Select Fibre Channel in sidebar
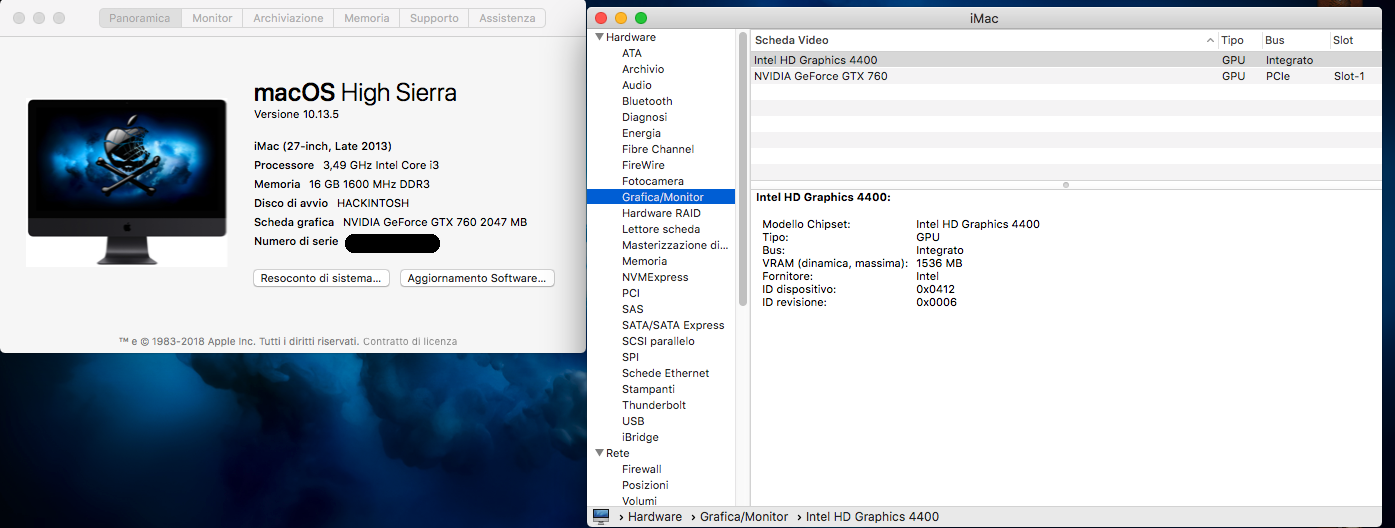This screenshot has width=1395, height=528. pos(658,149)
